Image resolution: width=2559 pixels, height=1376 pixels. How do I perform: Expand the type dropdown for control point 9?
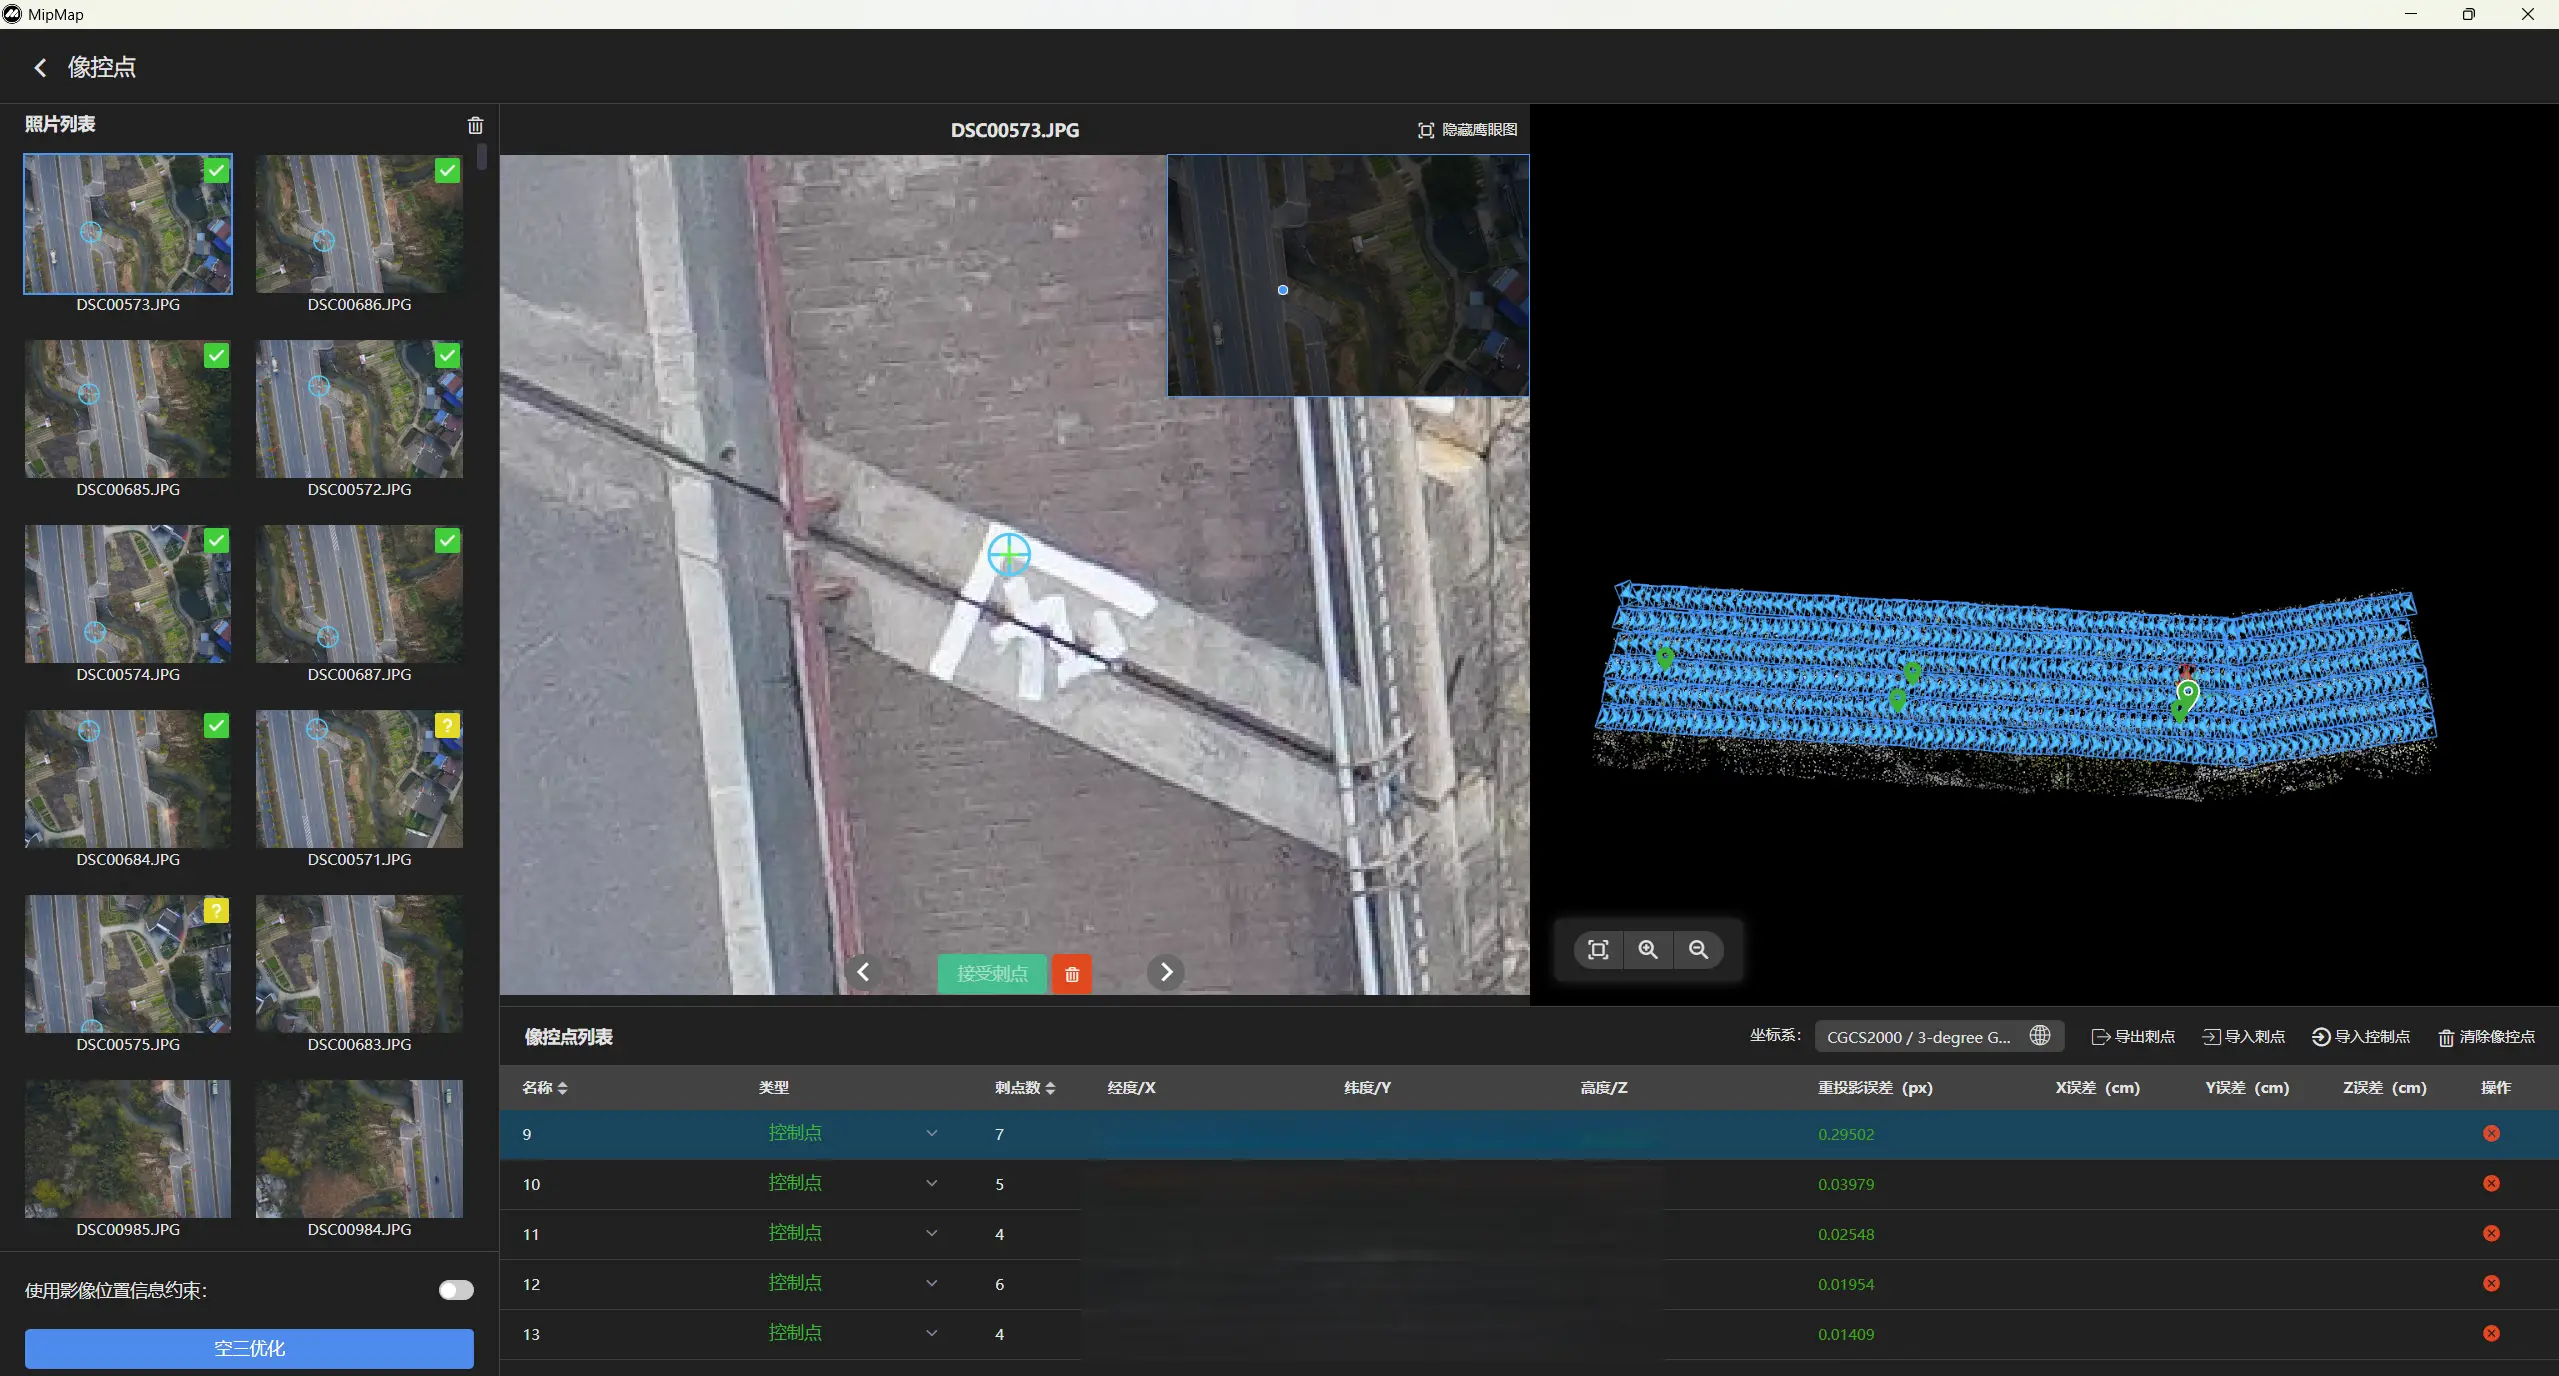pos(931,1134)
